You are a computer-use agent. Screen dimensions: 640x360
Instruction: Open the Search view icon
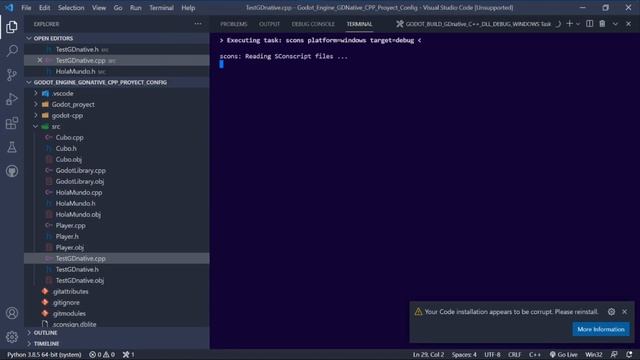tap(12, 51)
